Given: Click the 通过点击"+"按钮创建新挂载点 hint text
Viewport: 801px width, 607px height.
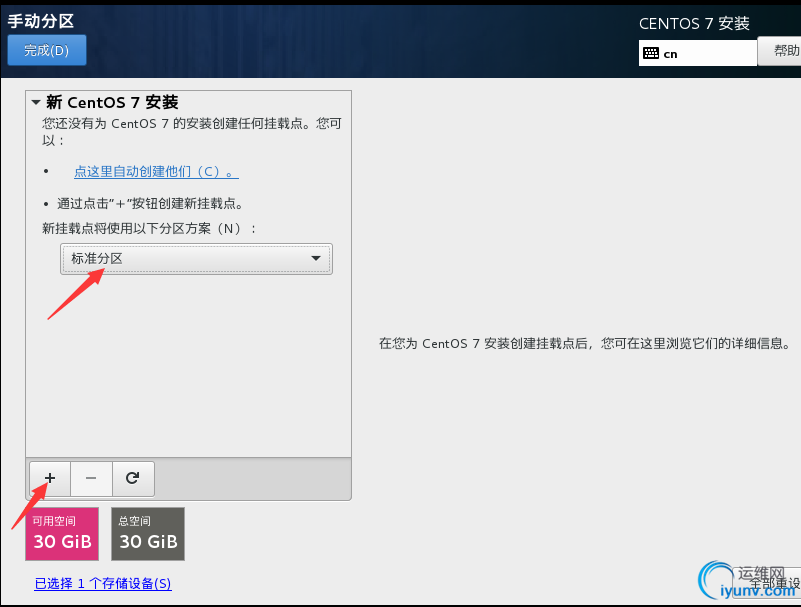Looking at the screenshot, I should (x=150, y=204).
